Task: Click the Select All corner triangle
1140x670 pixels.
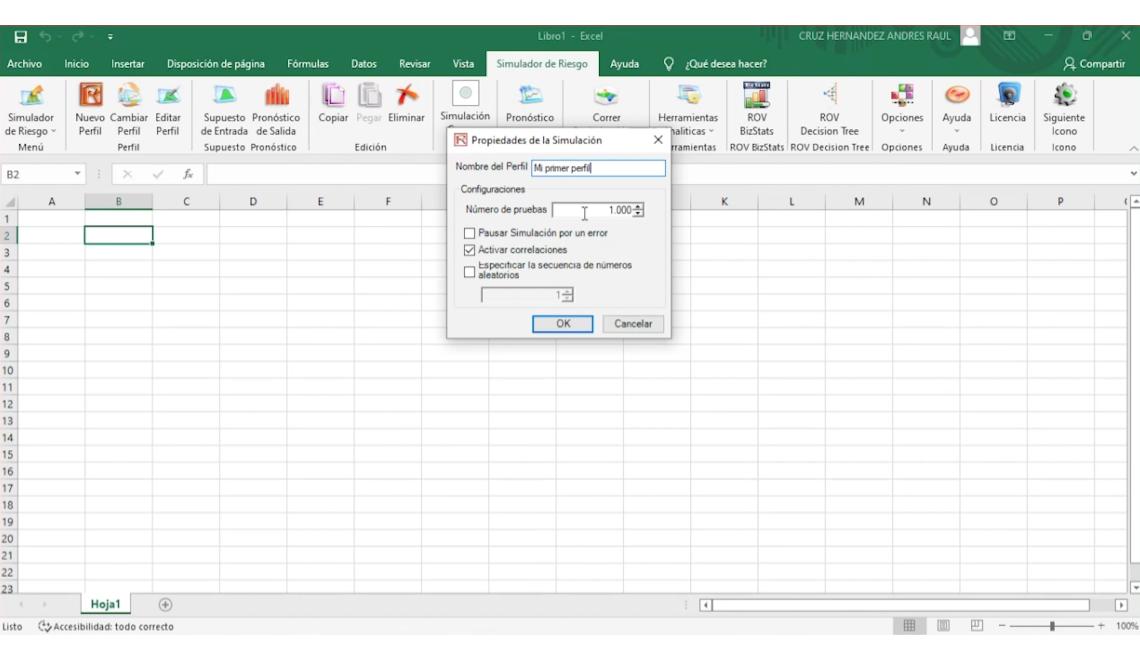Action: (x=9, y=202)
